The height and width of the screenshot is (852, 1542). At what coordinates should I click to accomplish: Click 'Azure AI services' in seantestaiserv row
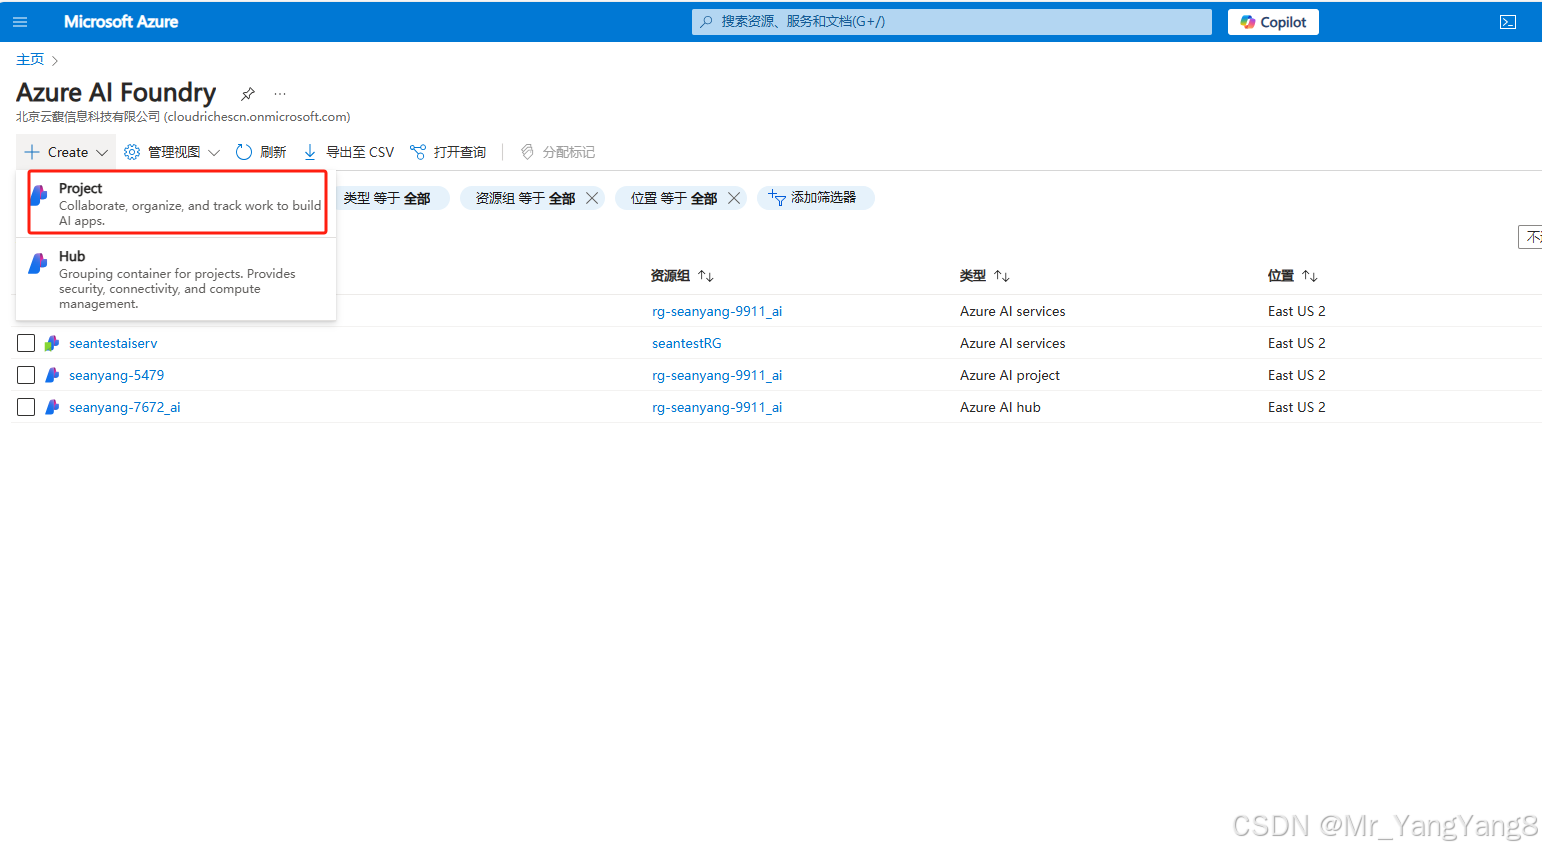coord(1012,343)
